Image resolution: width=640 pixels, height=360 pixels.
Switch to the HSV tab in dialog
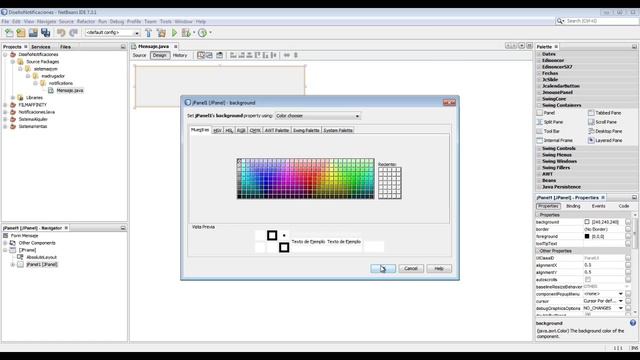tap(217, 130)
